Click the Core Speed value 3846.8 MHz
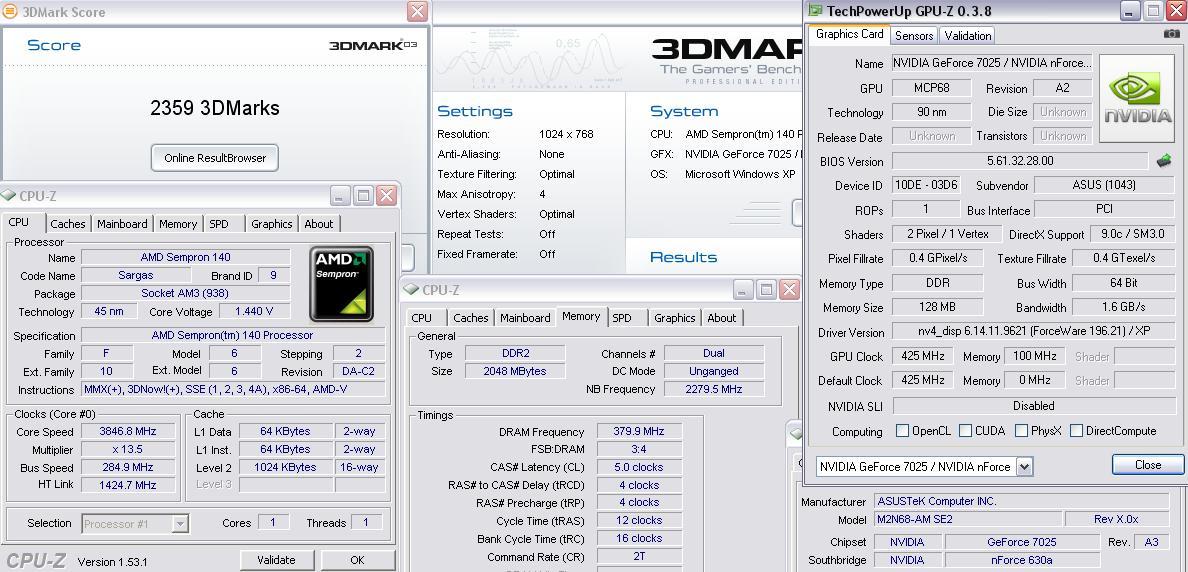This screenshot has height=572, width=1188. (x=127, y=431)
